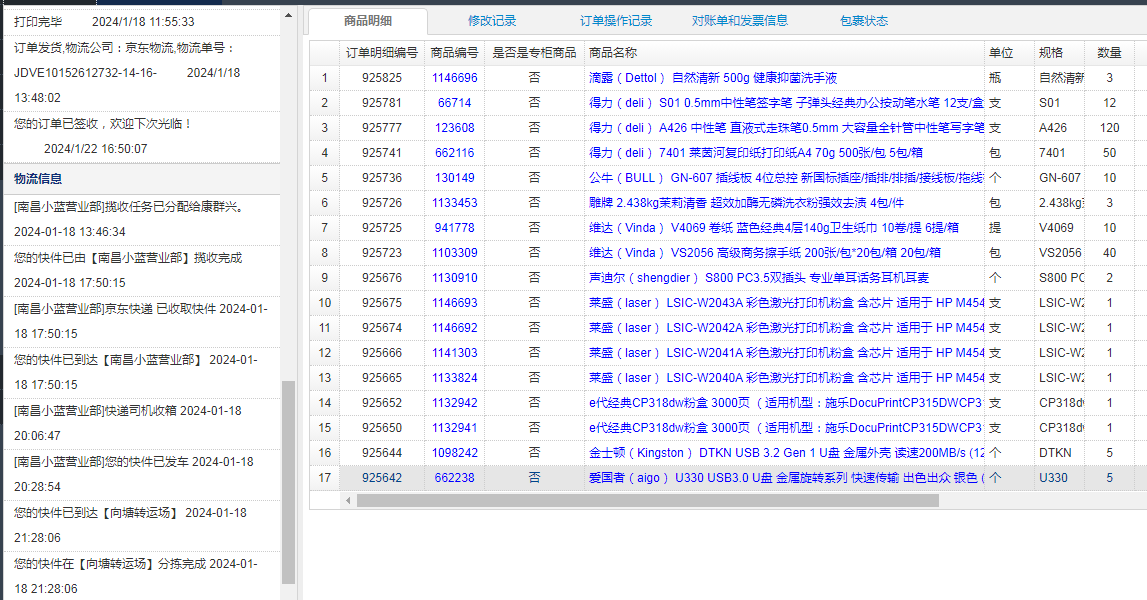The width and height of the screenshot is (1147, 600).
Task: Click the 订单明细编号 column header
Action: 382,53
